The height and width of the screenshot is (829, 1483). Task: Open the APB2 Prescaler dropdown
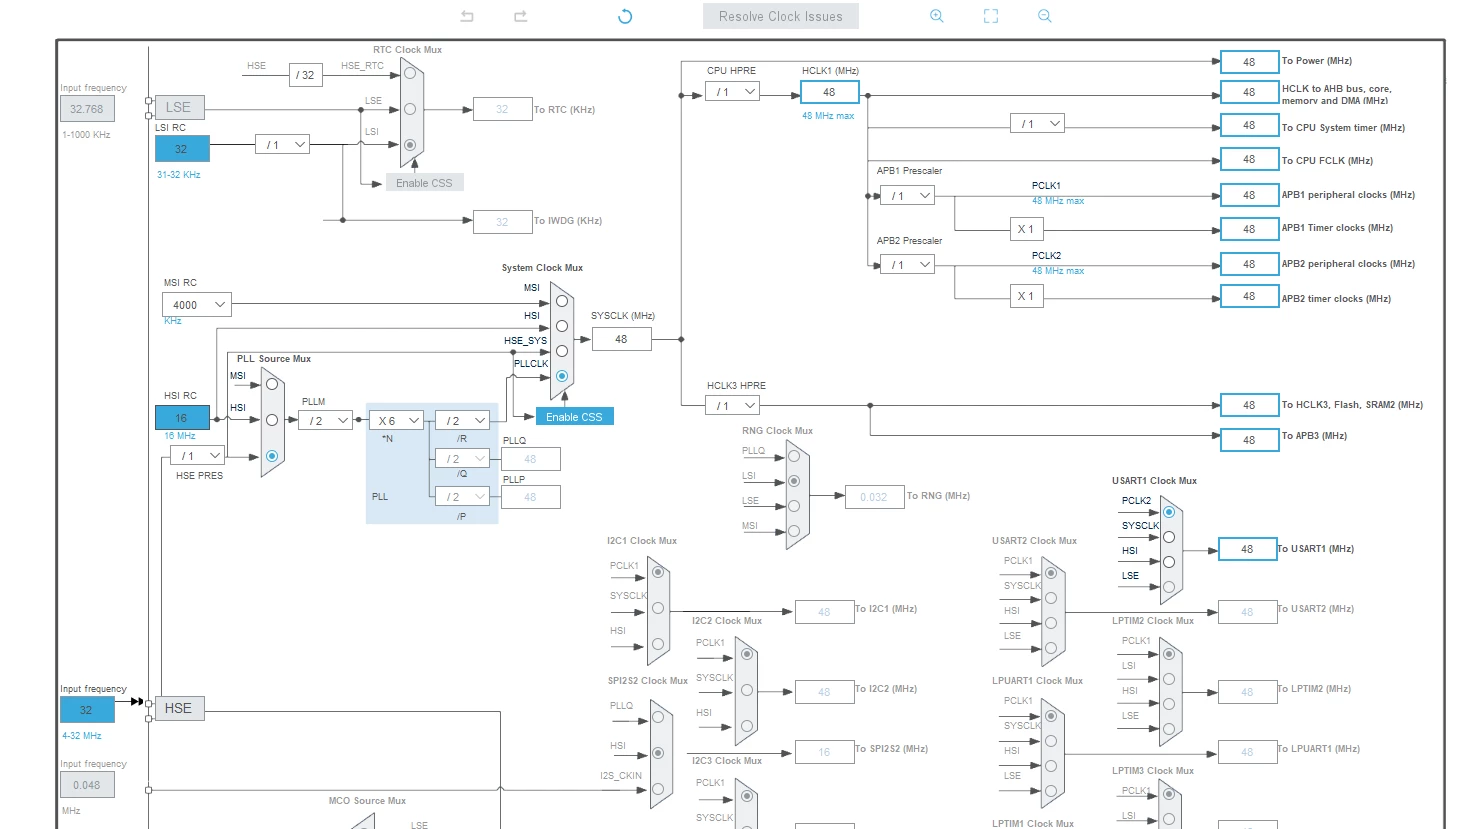pyautogui.click(x=908, y=265)
